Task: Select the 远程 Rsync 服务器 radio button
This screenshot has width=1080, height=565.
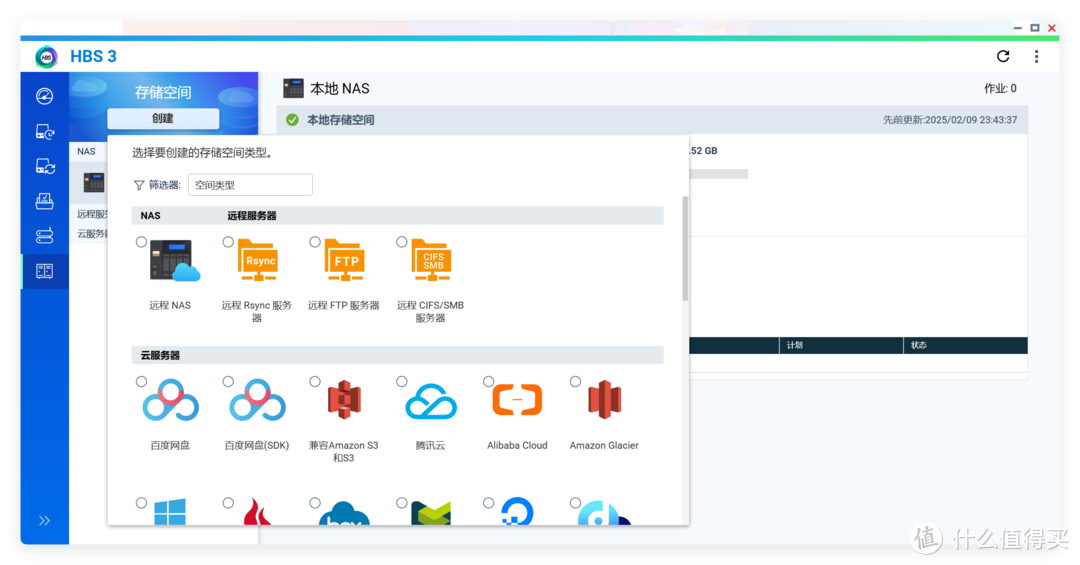Action: pos(228,242)
